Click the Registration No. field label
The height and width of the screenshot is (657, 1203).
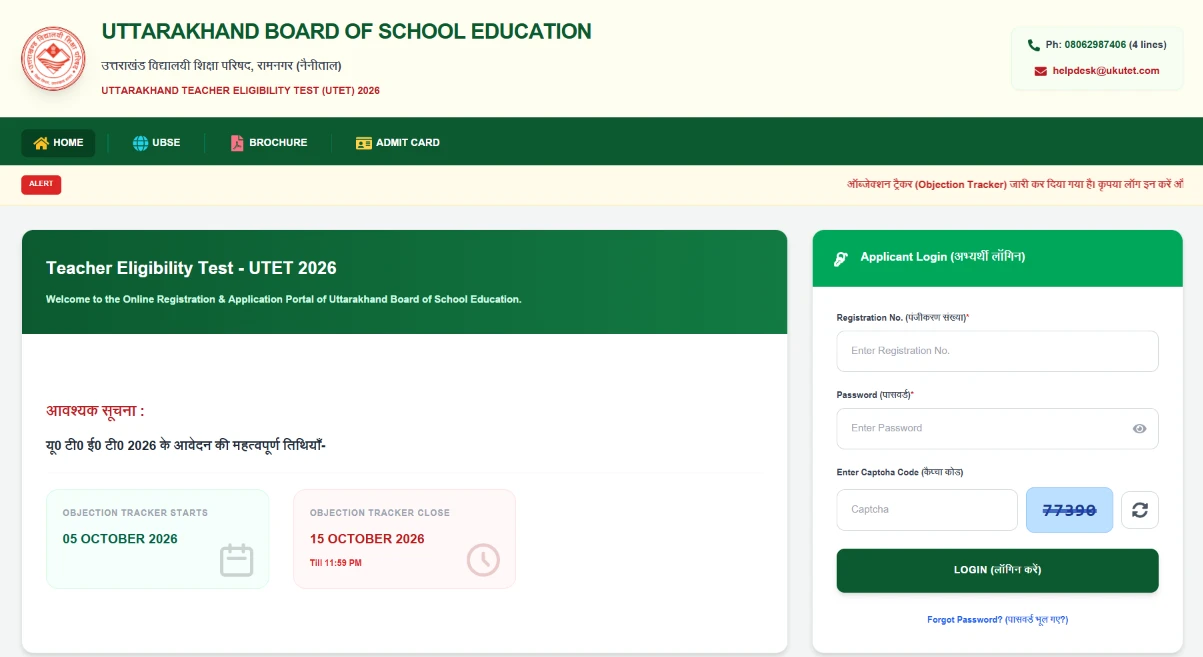[903, 317]
